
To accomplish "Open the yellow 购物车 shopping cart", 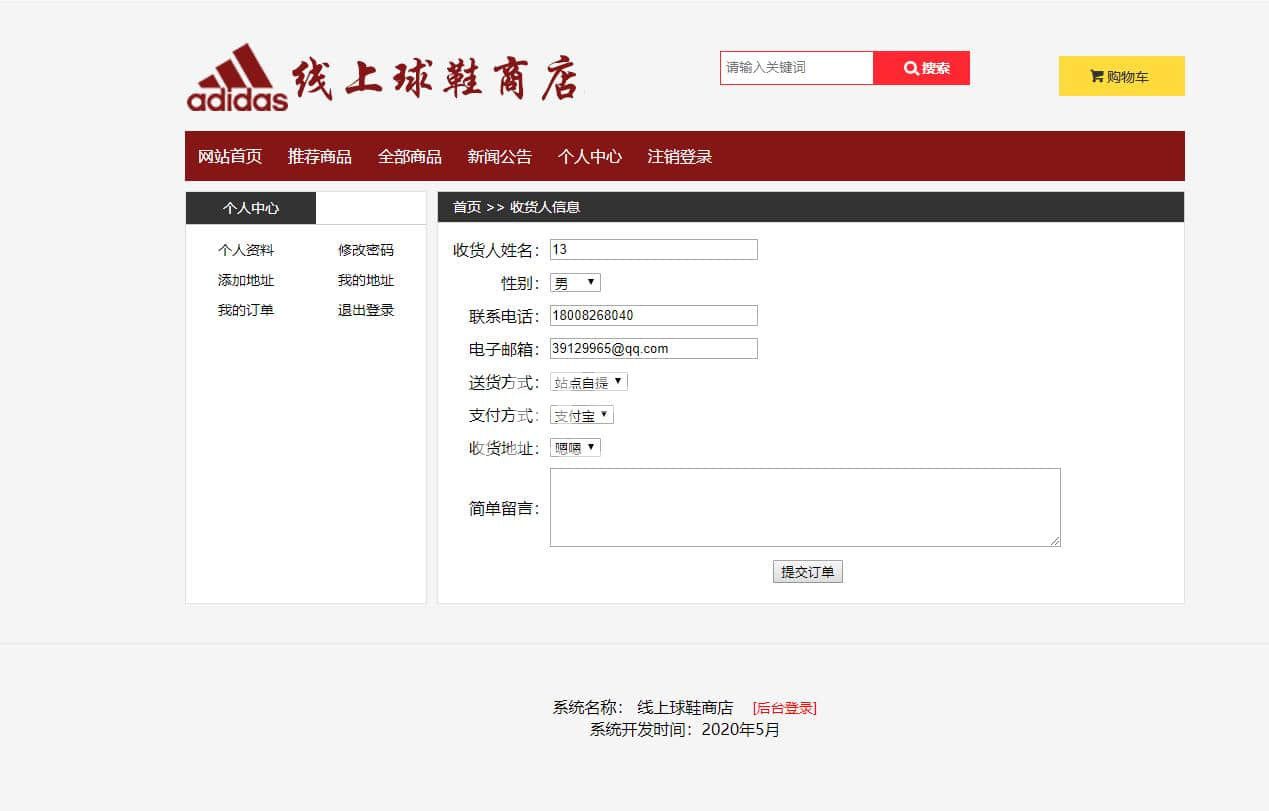I will (x=1121, y=76).
